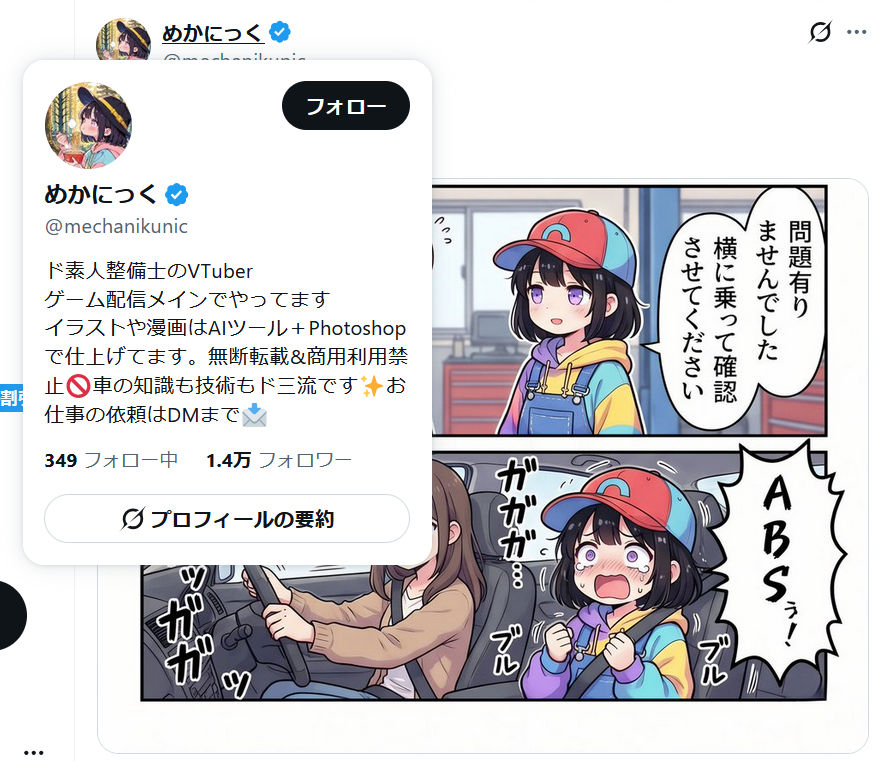Click the verified badge next to post author name
This screenshot has width=880, height=761.
tap(279, 32)
